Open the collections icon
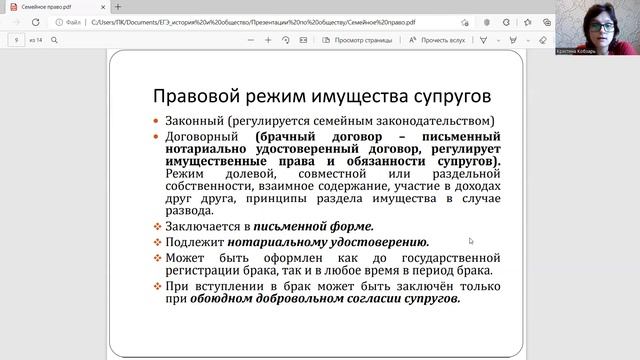The width and height of the screenshot is (640, 360). [x=547, y=22]
